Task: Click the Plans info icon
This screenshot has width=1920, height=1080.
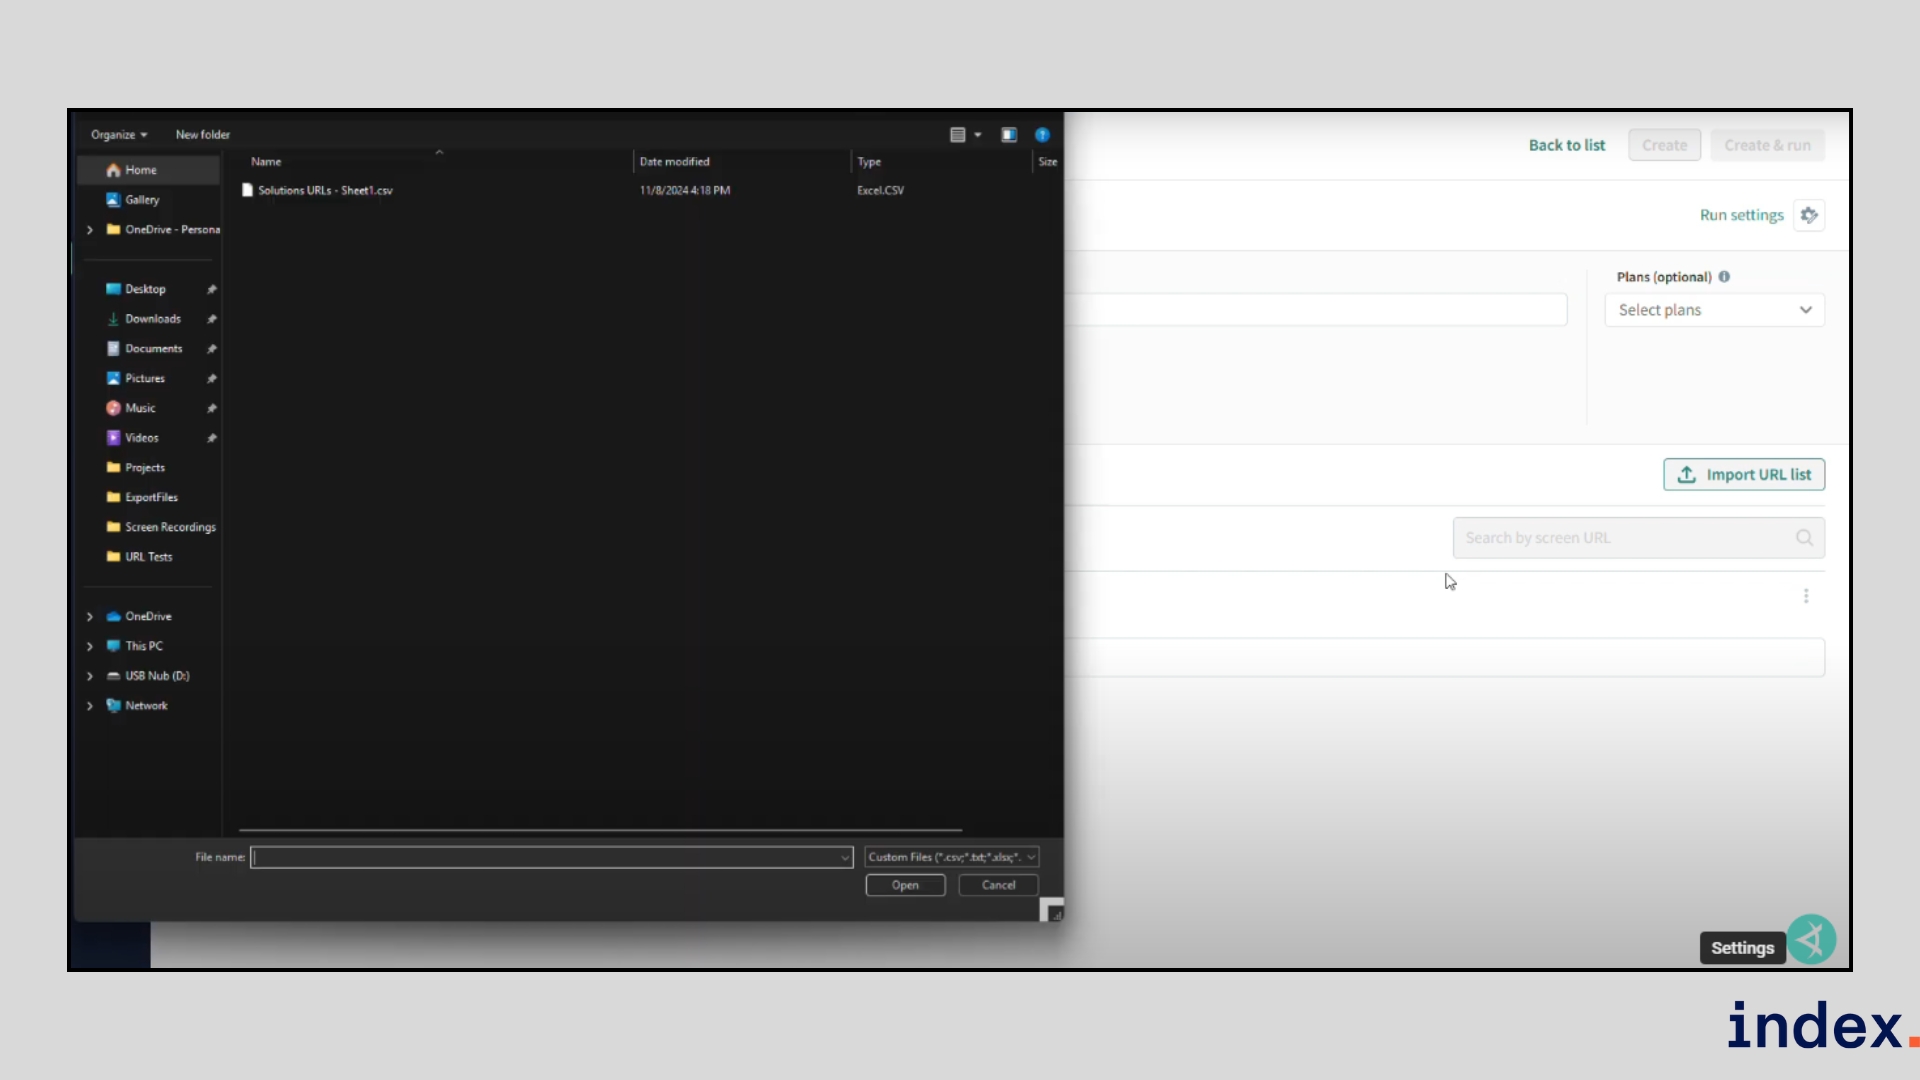Action: click(x=1724, y=277)
